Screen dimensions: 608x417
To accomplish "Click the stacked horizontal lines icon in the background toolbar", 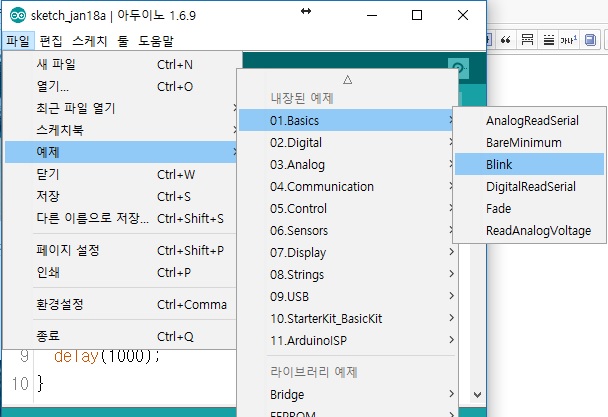I will tap(549, 40).
